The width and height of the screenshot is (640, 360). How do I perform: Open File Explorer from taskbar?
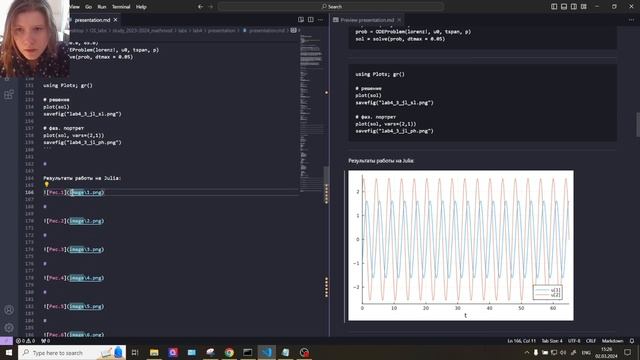click(x=154, y=352)
